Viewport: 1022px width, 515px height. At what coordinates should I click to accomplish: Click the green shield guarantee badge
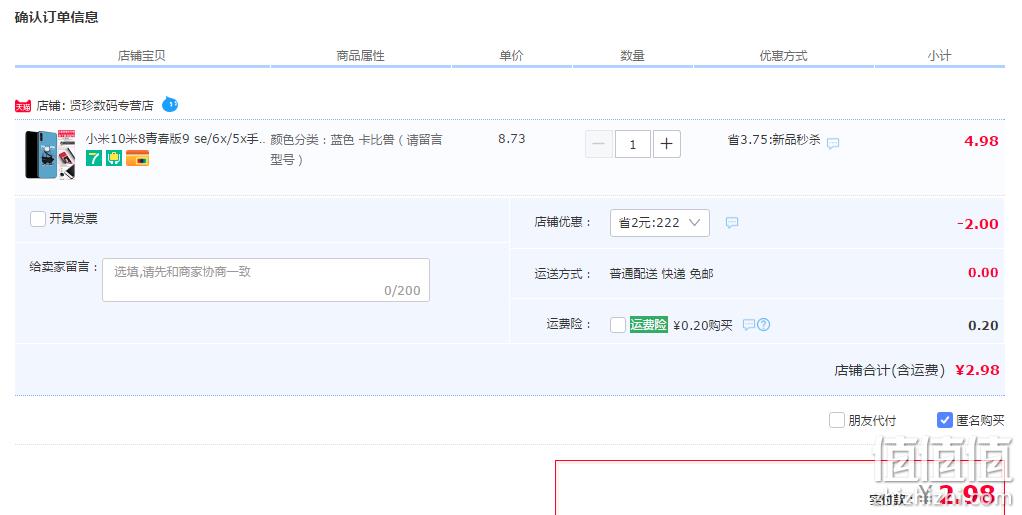click(114, 158)
